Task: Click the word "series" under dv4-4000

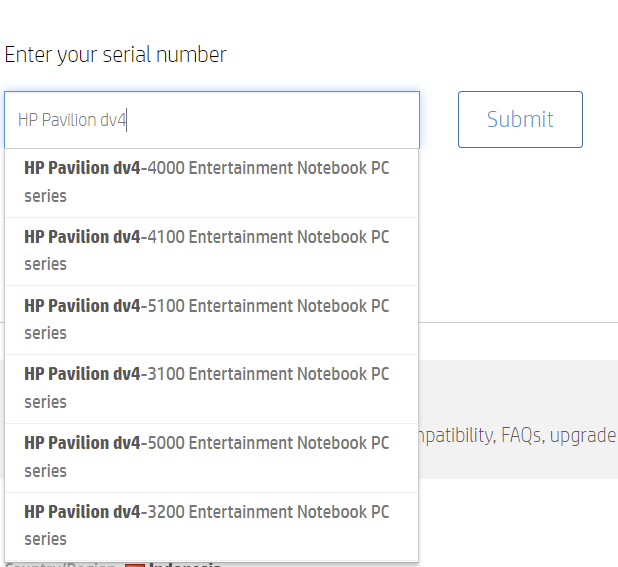Action: 46,196
